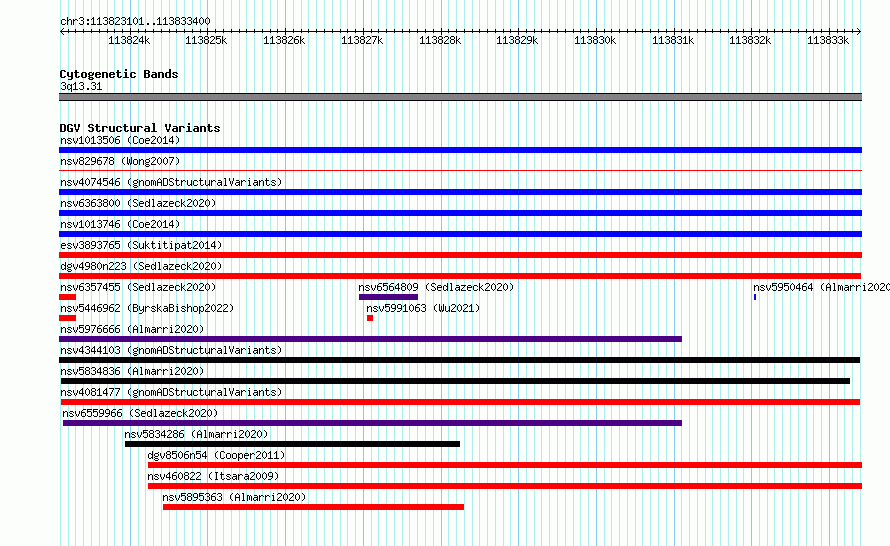Select the 113827k ruler position
890x546 pixels.
coord(362,40)
